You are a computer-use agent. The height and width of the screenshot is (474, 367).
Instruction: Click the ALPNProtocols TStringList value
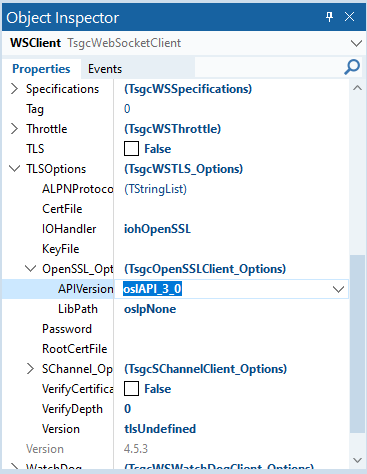155,189
